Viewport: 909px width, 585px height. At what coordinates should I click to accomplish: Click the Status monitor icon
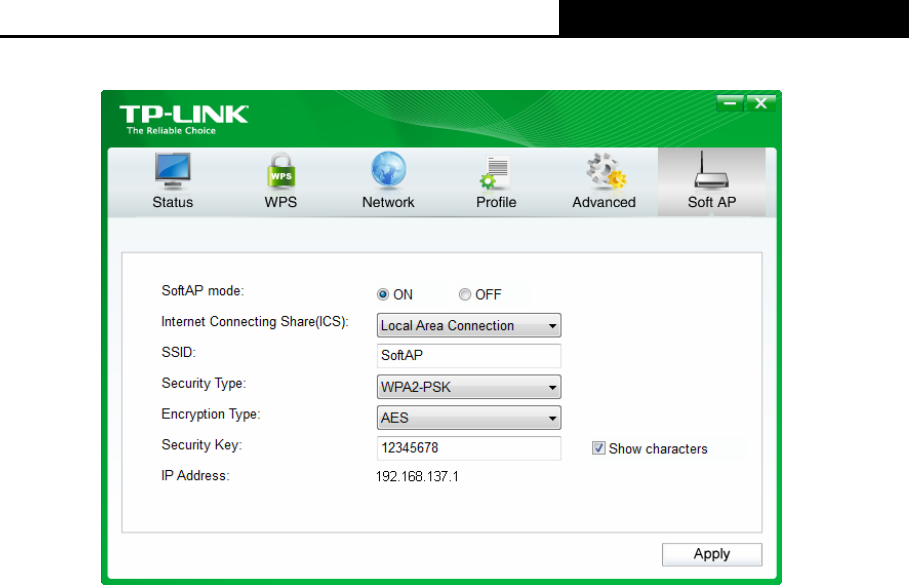(172, 171)
